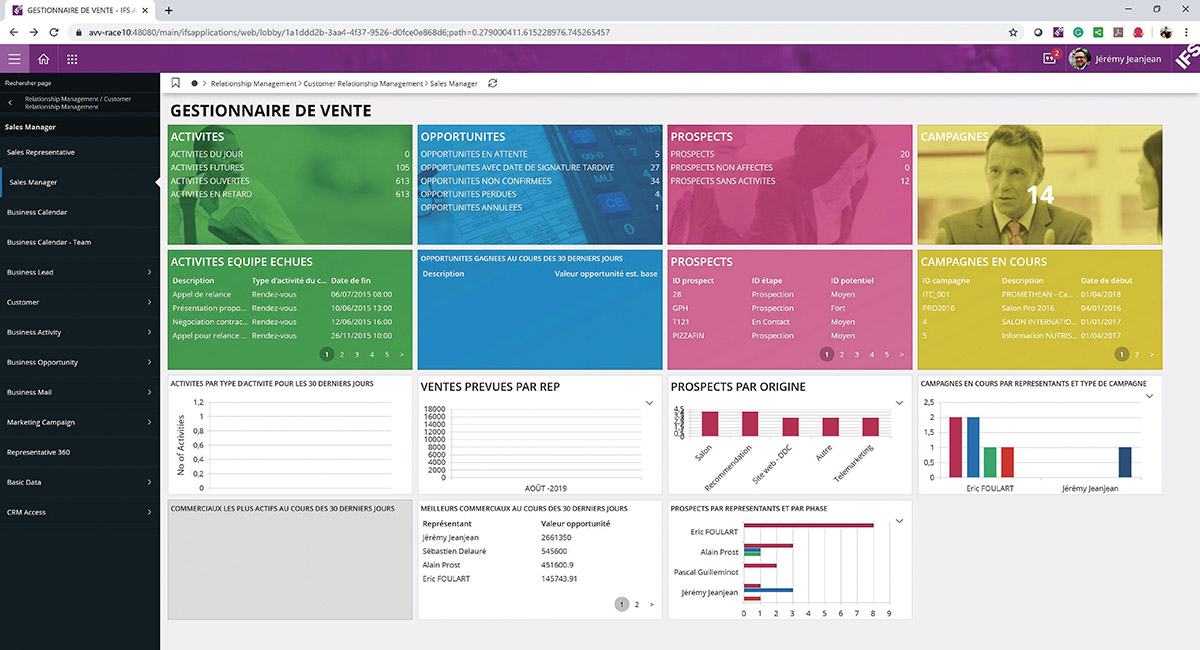This screenshot has width=1200, height=650.
Task: Open the red headset extension icon
Action: 1139,32
